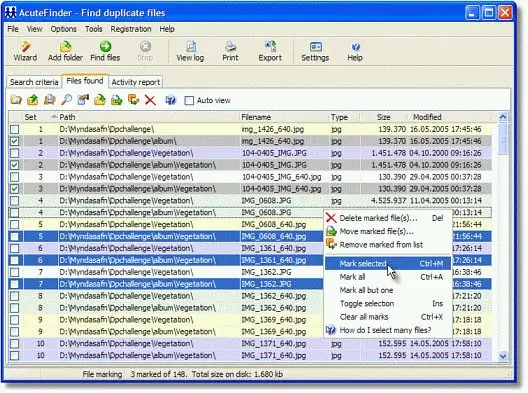The image size is (528, 393).
Task: Click the move files icon before orange boxes
Action: tap(117, 100)
